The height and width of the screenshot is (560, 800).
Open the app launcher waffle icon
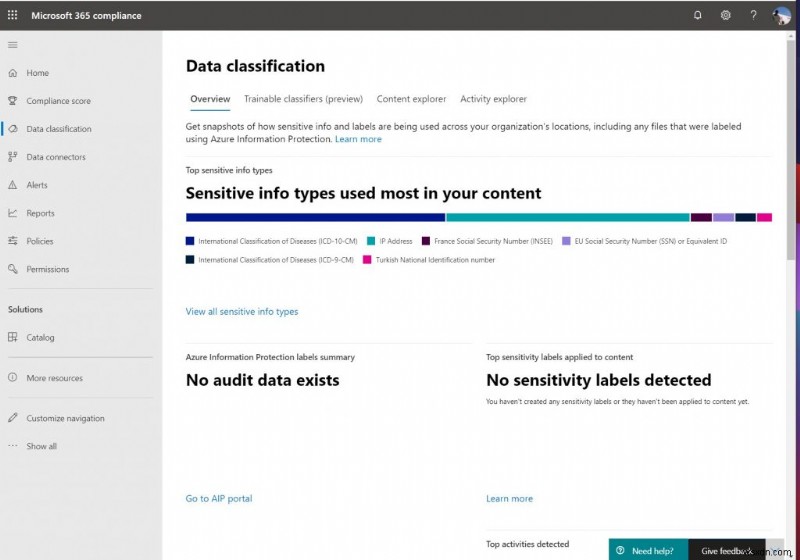coord(13,16)
